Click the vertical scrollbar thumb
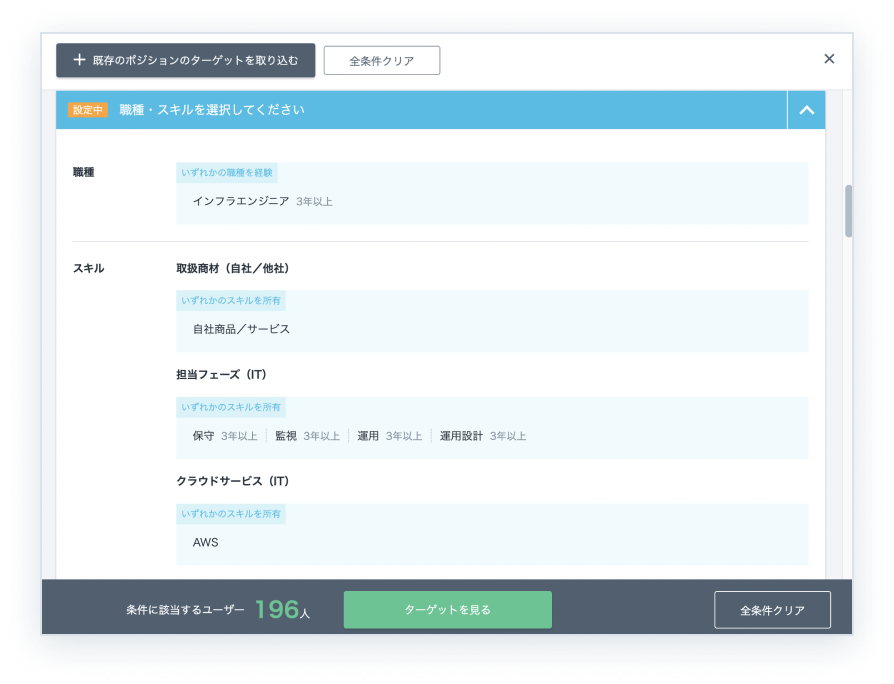The height and width of the screenshot is (684, 894). 849,210
